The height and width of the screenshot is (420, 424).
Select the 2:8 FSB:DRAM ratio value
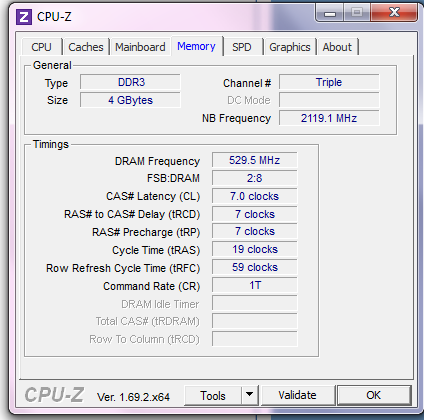pos(254,178)
